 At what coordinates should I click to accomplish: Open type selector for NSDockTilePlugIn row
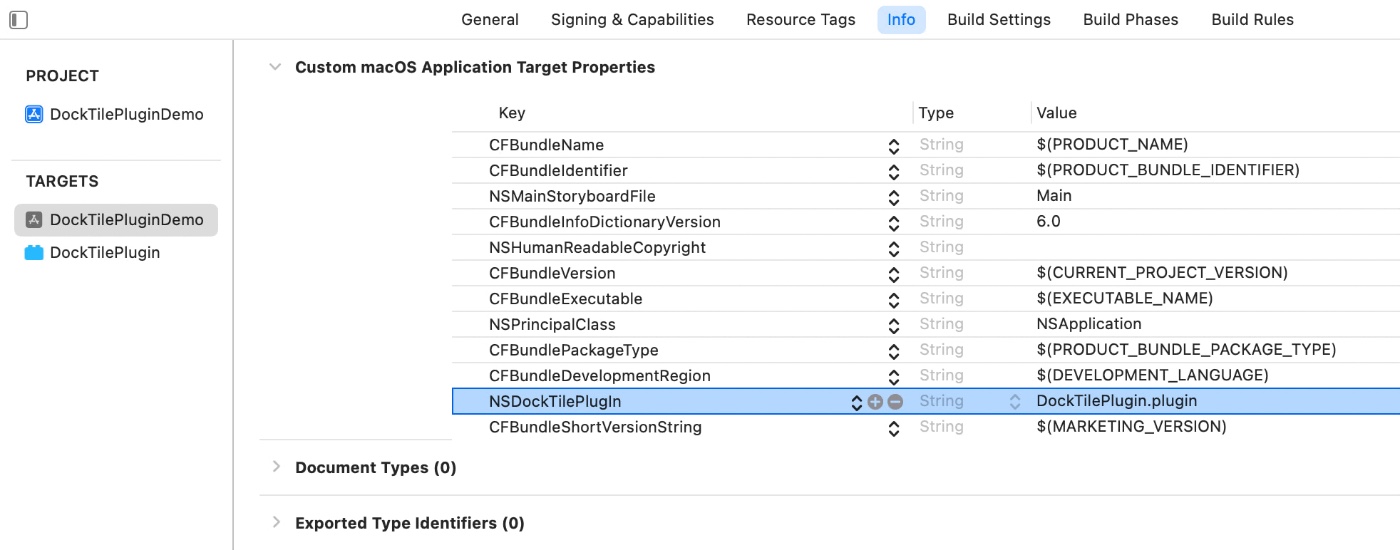pos(1015,401)
